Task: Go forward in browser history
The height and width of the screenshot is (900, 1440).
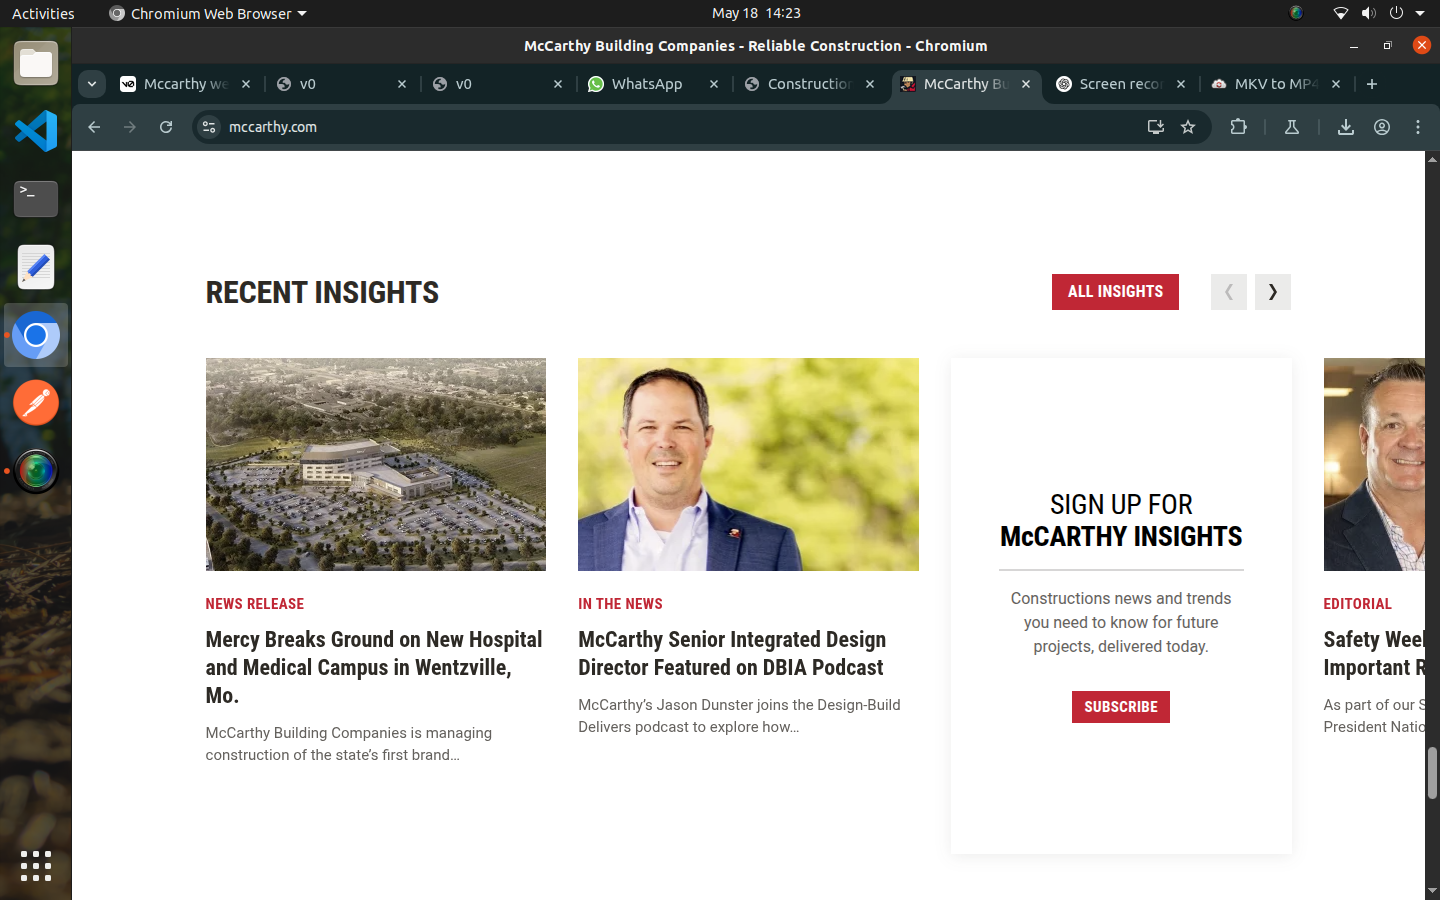Action: 130,127
